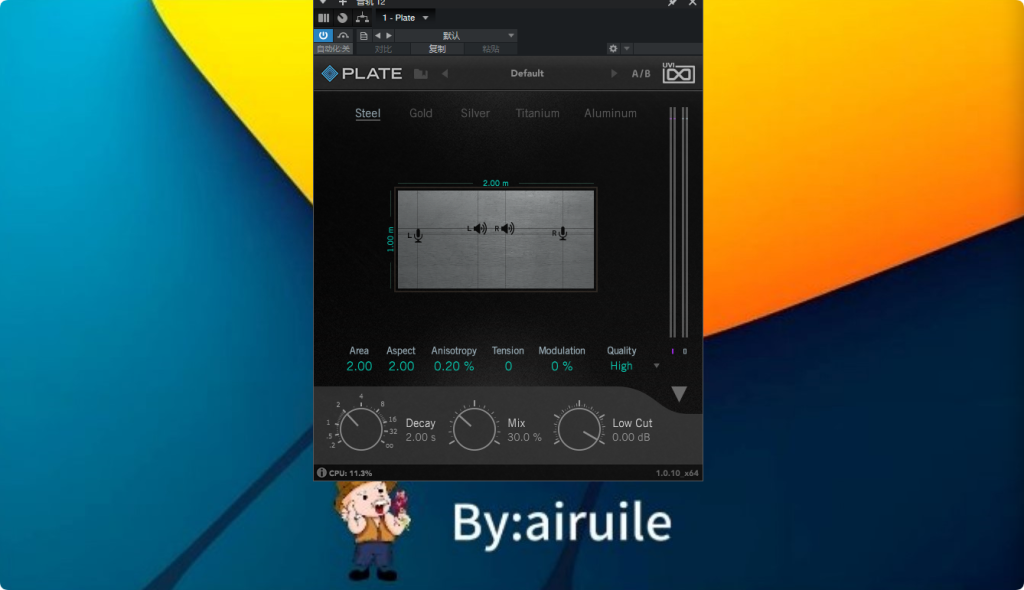This screenshot has width=1024, height=590.
Task: Click the version 1.0.10_x64 text
Action: click(x=677, y=473)
